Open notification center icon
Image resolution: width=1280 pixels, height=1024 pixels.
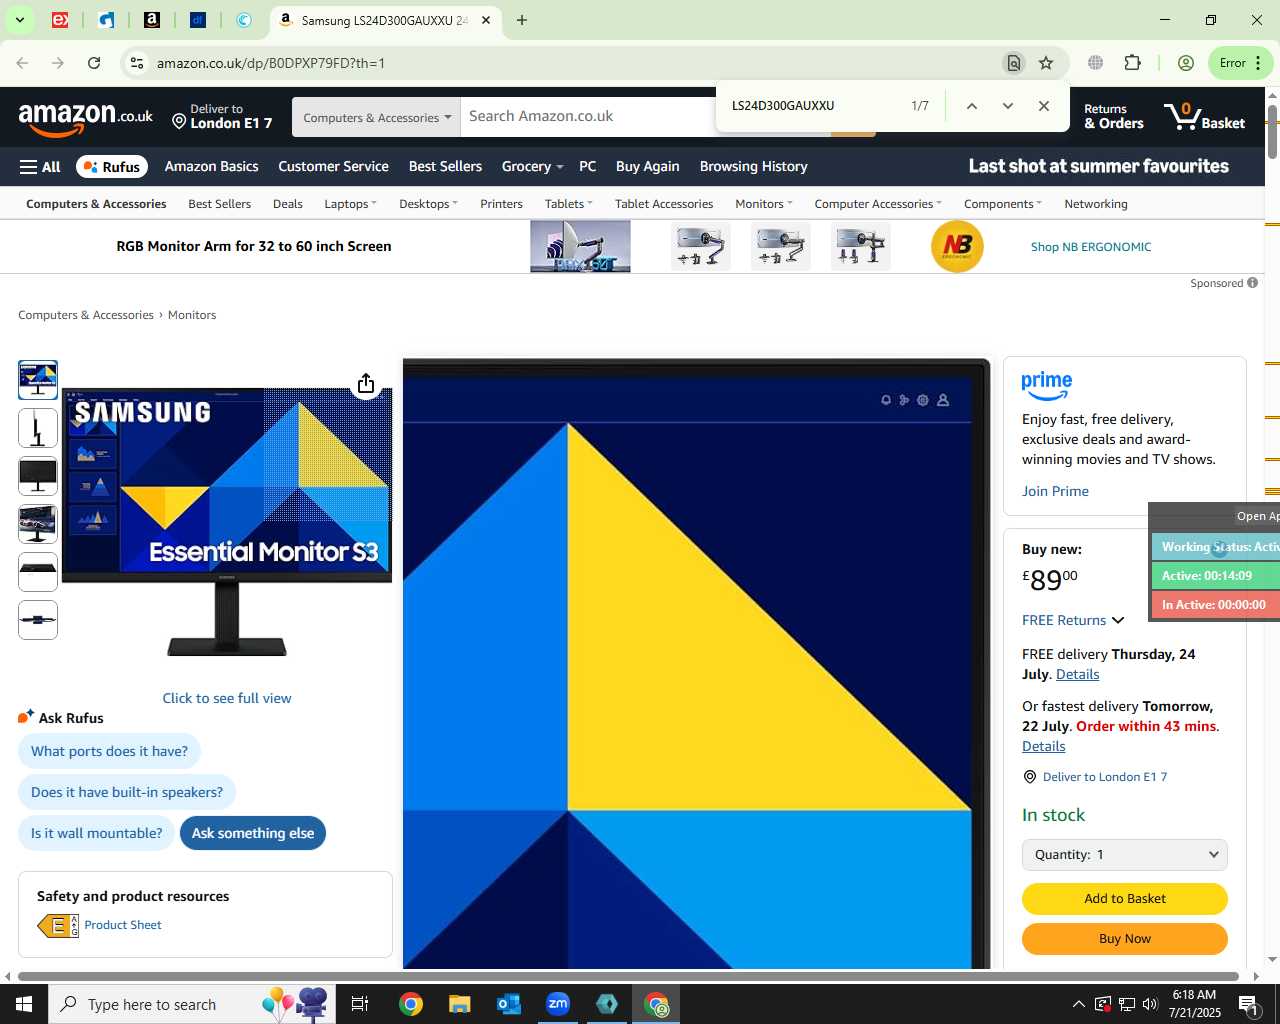[x=1248, y=1004]
